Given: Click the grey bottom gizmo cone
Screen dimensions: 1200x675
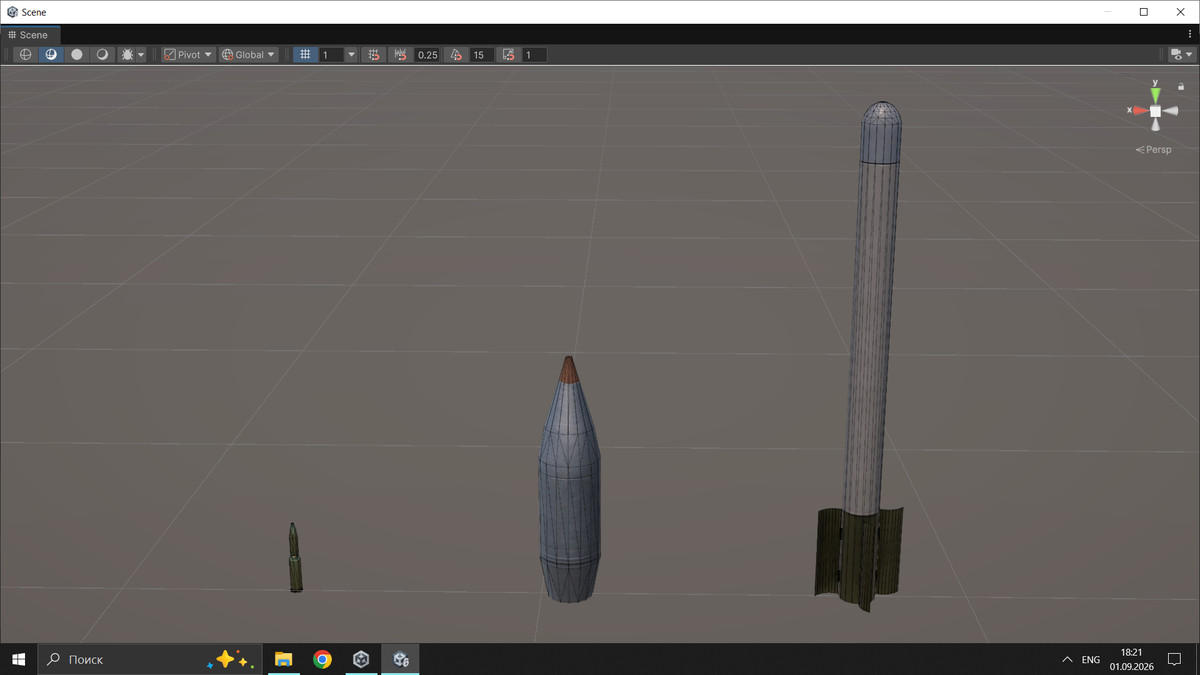Looking at the screenshot, I should 1155,126.
